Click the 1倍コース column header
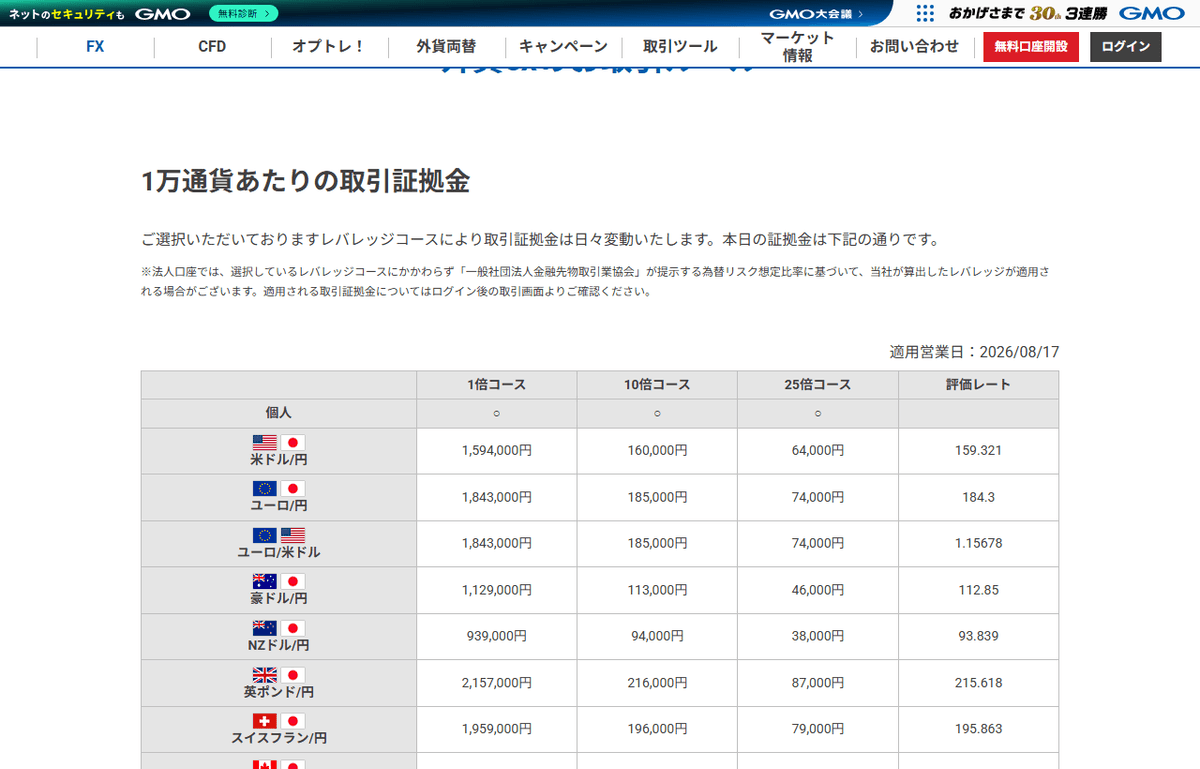The width and height of the screenshot is (1200, 769). [x=496, y=385]
